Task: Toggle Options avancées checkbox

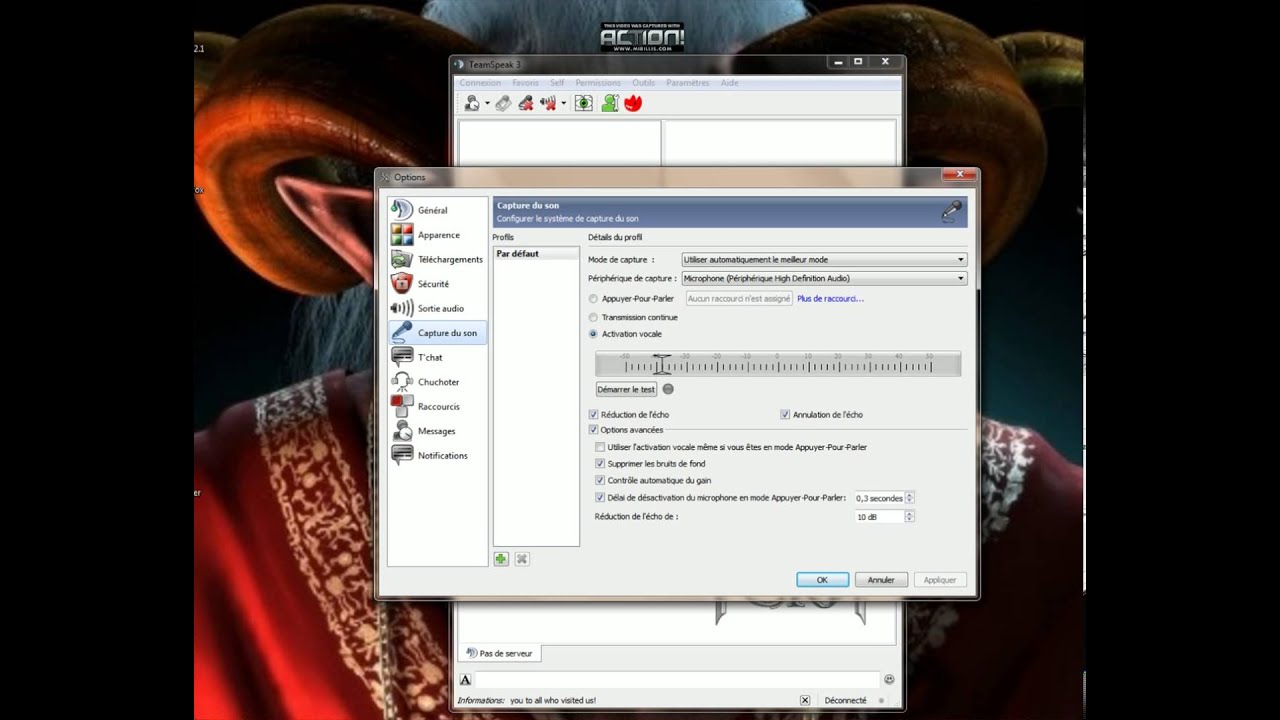Action: coord(594,430)
